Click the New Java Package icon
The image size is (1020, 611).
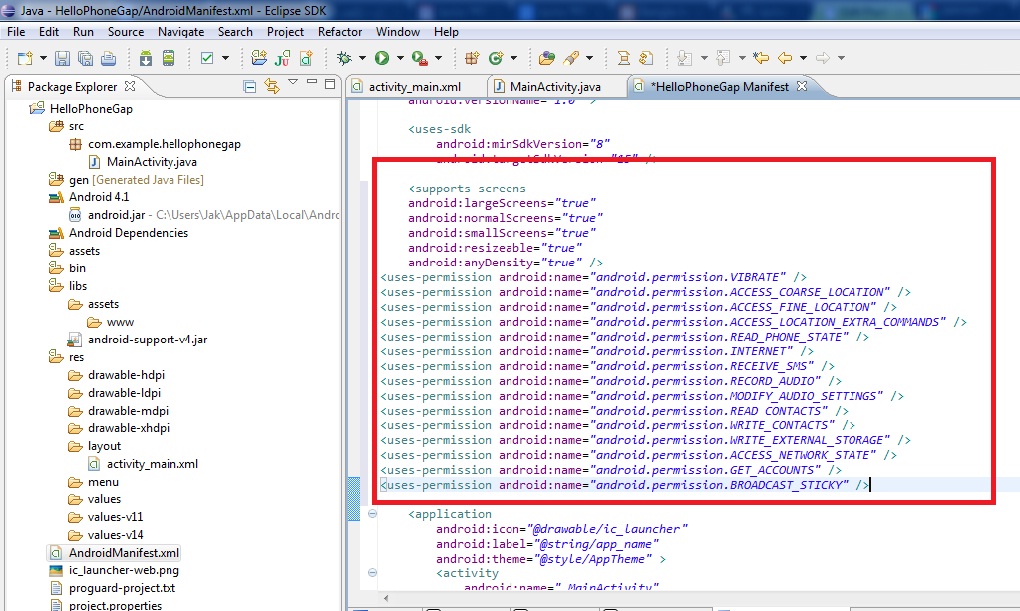[x=472, y=58]
